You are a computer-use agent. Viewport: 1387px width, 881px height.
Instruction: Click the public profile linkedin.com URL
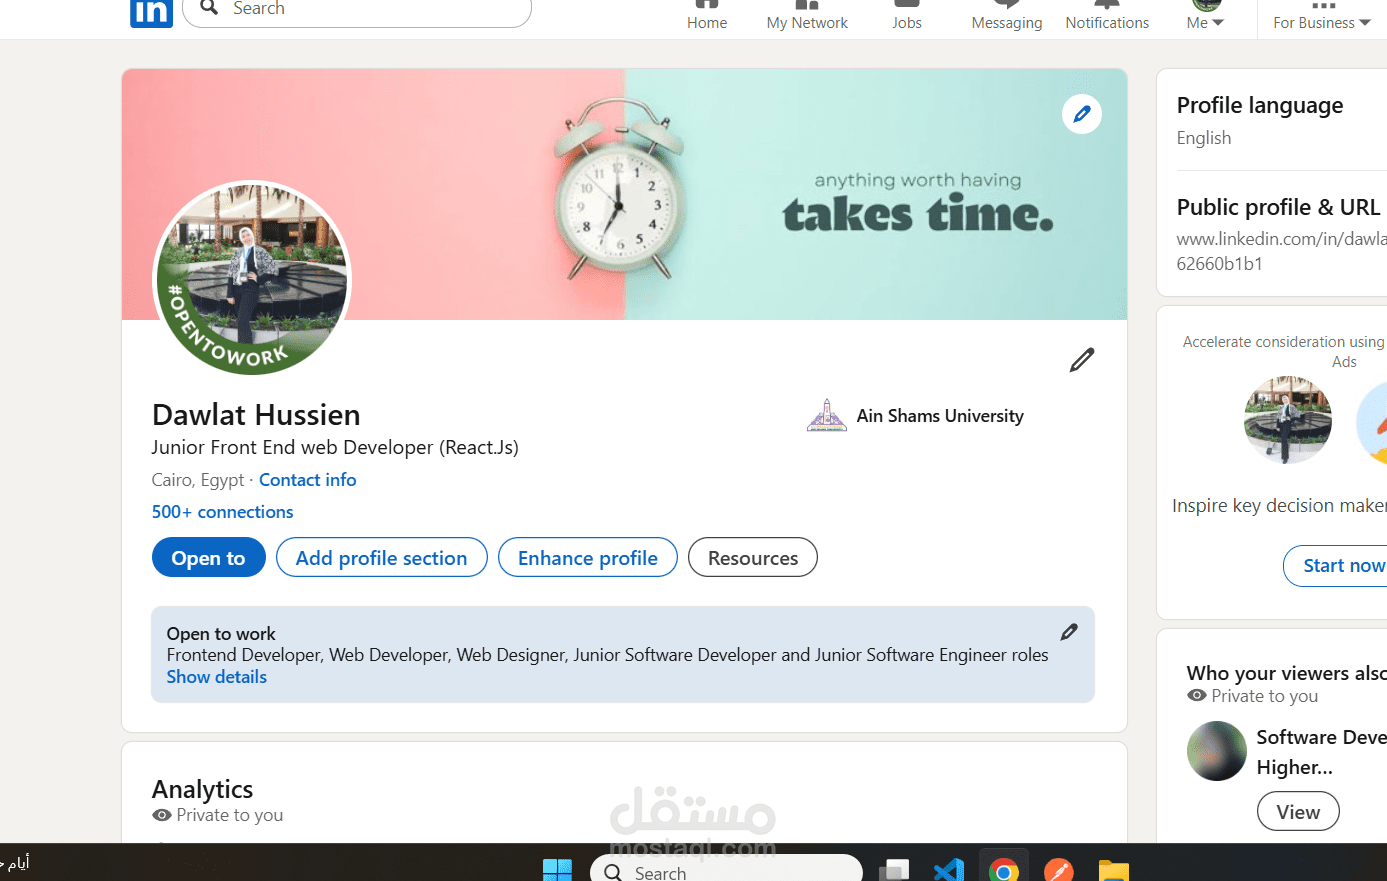pyautogui.click(x=1281, y=251)
